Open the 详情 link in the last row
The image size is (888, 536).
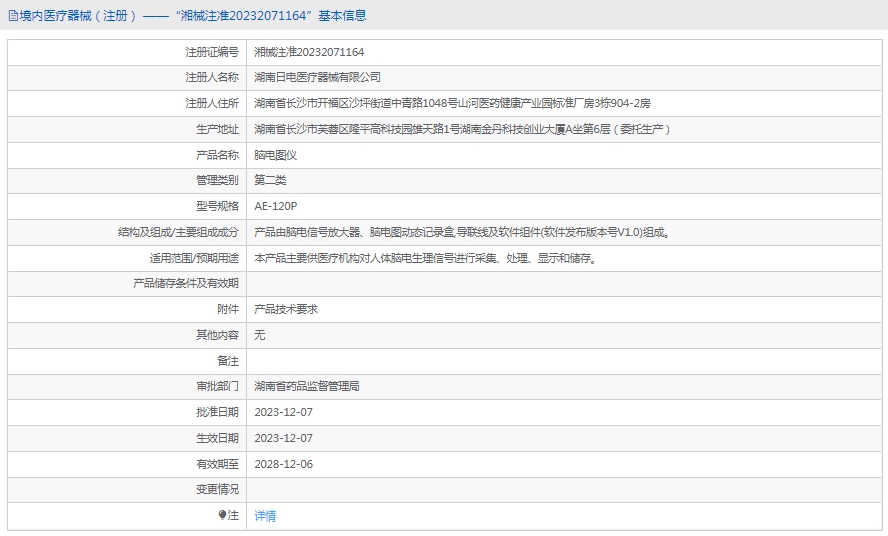[265, 516]
